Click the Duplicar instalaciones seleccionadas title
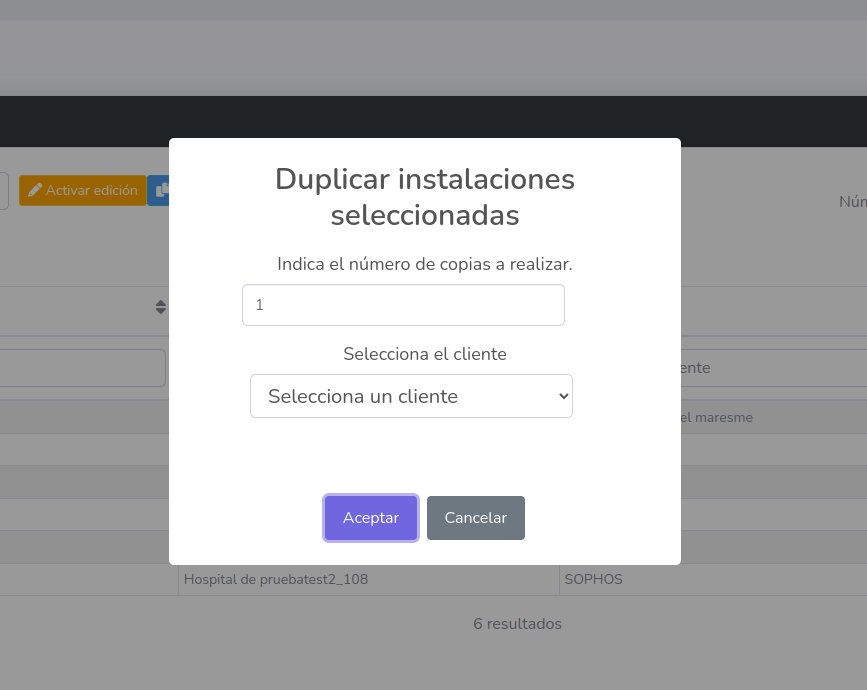The height and width of the screenshot is (690, 867). click(424, 196)
